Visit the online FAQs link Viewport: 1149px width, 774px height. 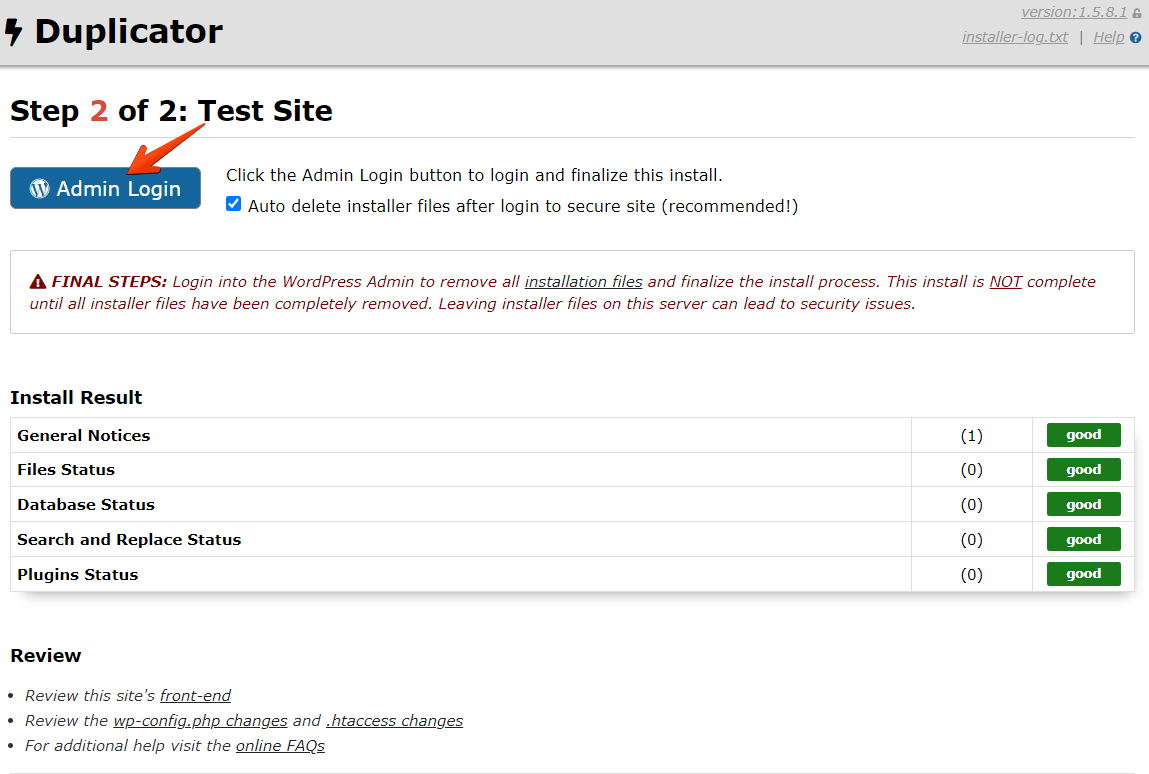click(280, 745)
